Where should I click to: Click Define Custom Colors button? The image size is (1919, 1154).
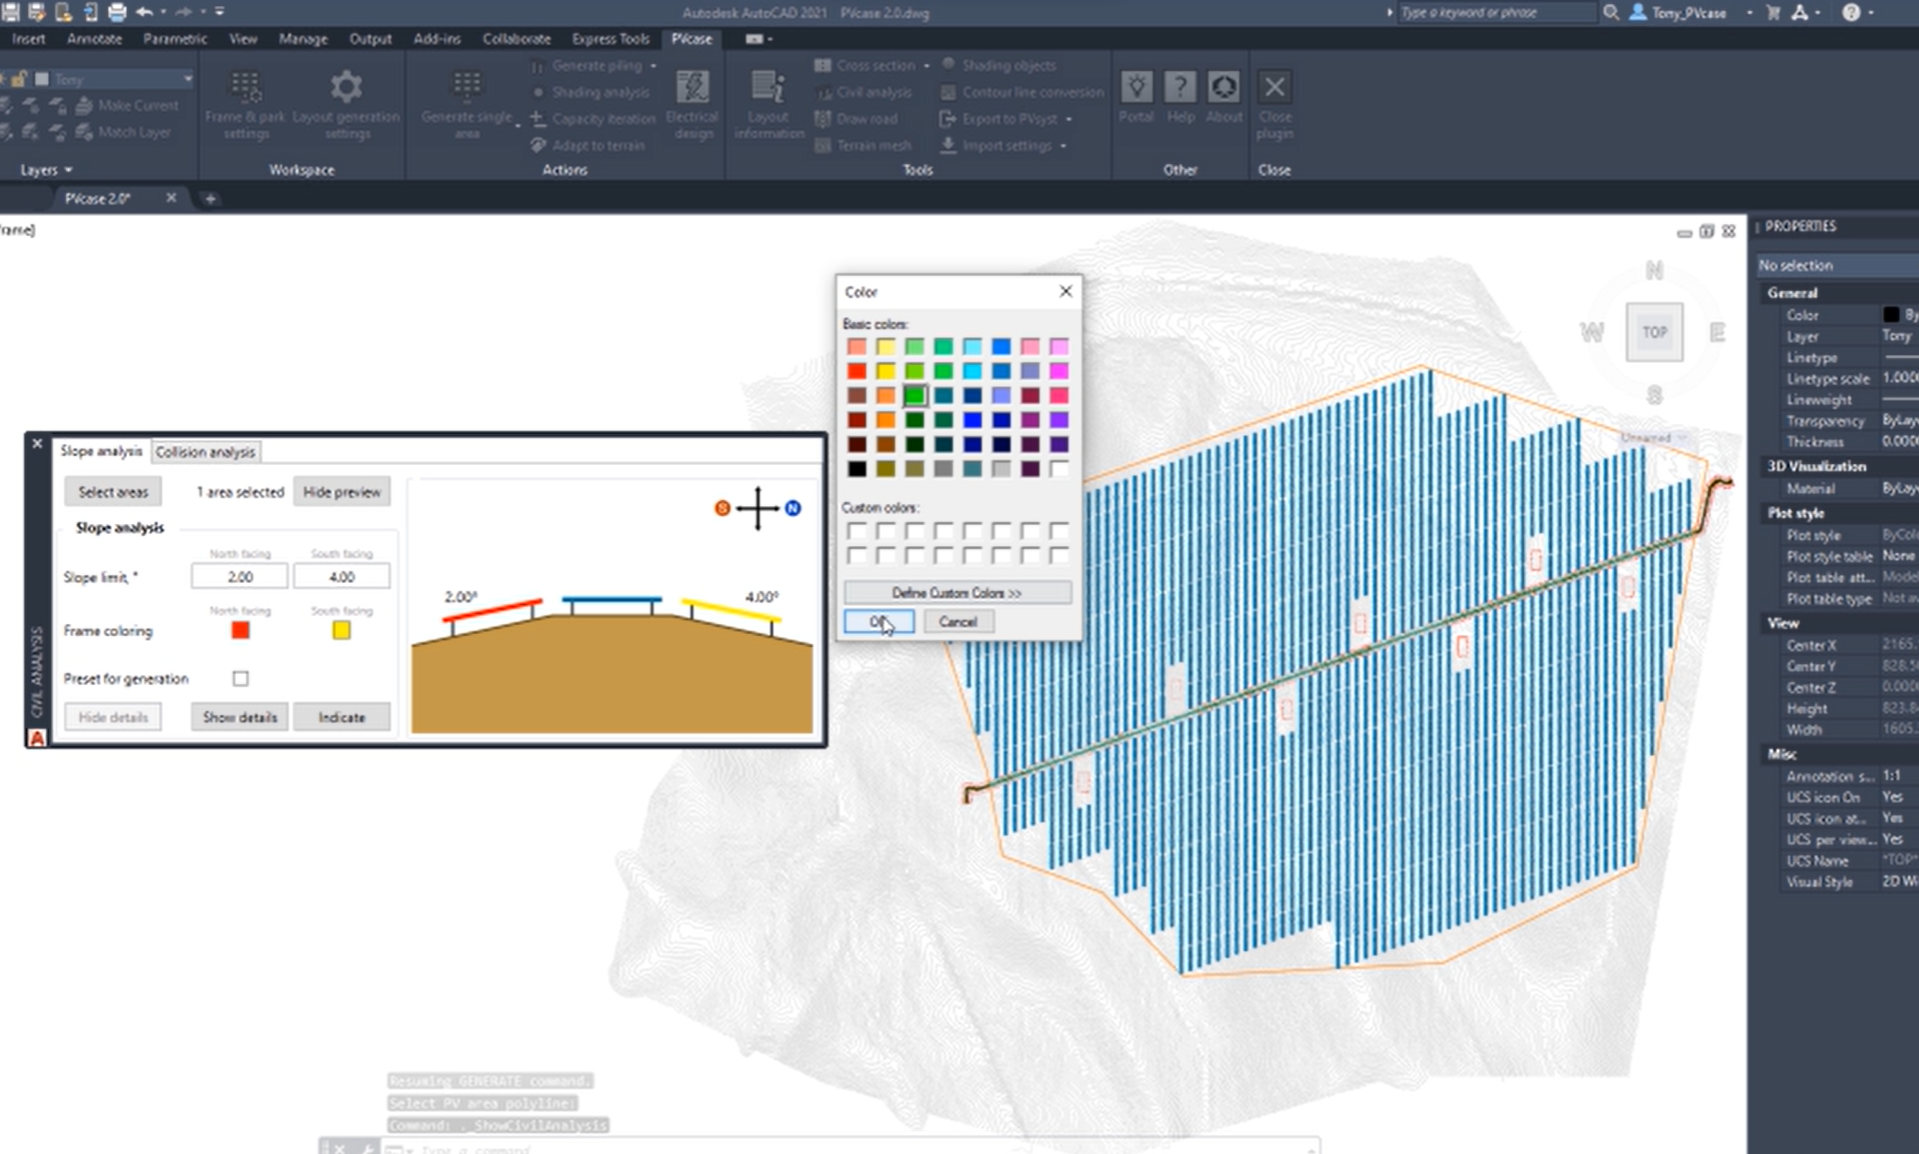tap(956, 592)
